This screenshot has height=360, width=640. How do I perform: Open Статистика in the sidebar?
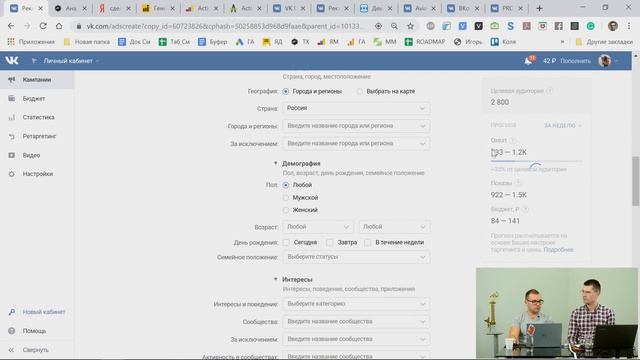(x=37, y=117)
